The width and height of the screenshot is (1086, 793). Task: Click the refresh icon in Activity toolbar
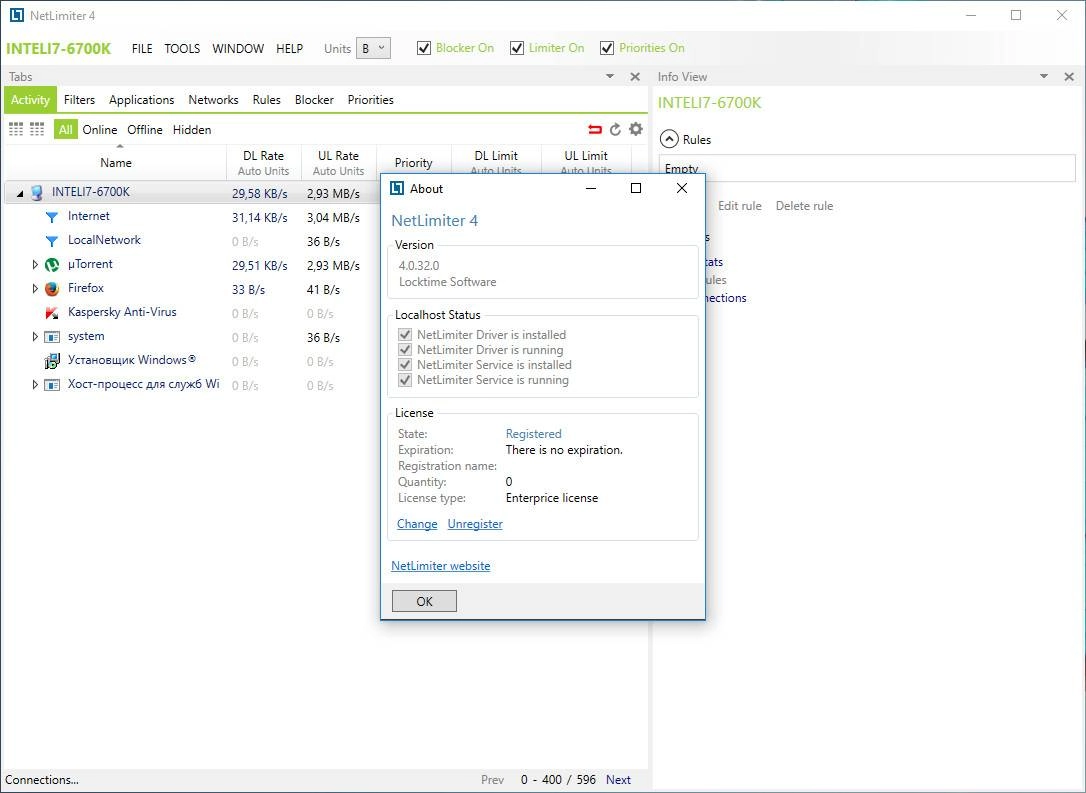pyautogui.click(x=615, y=130)
